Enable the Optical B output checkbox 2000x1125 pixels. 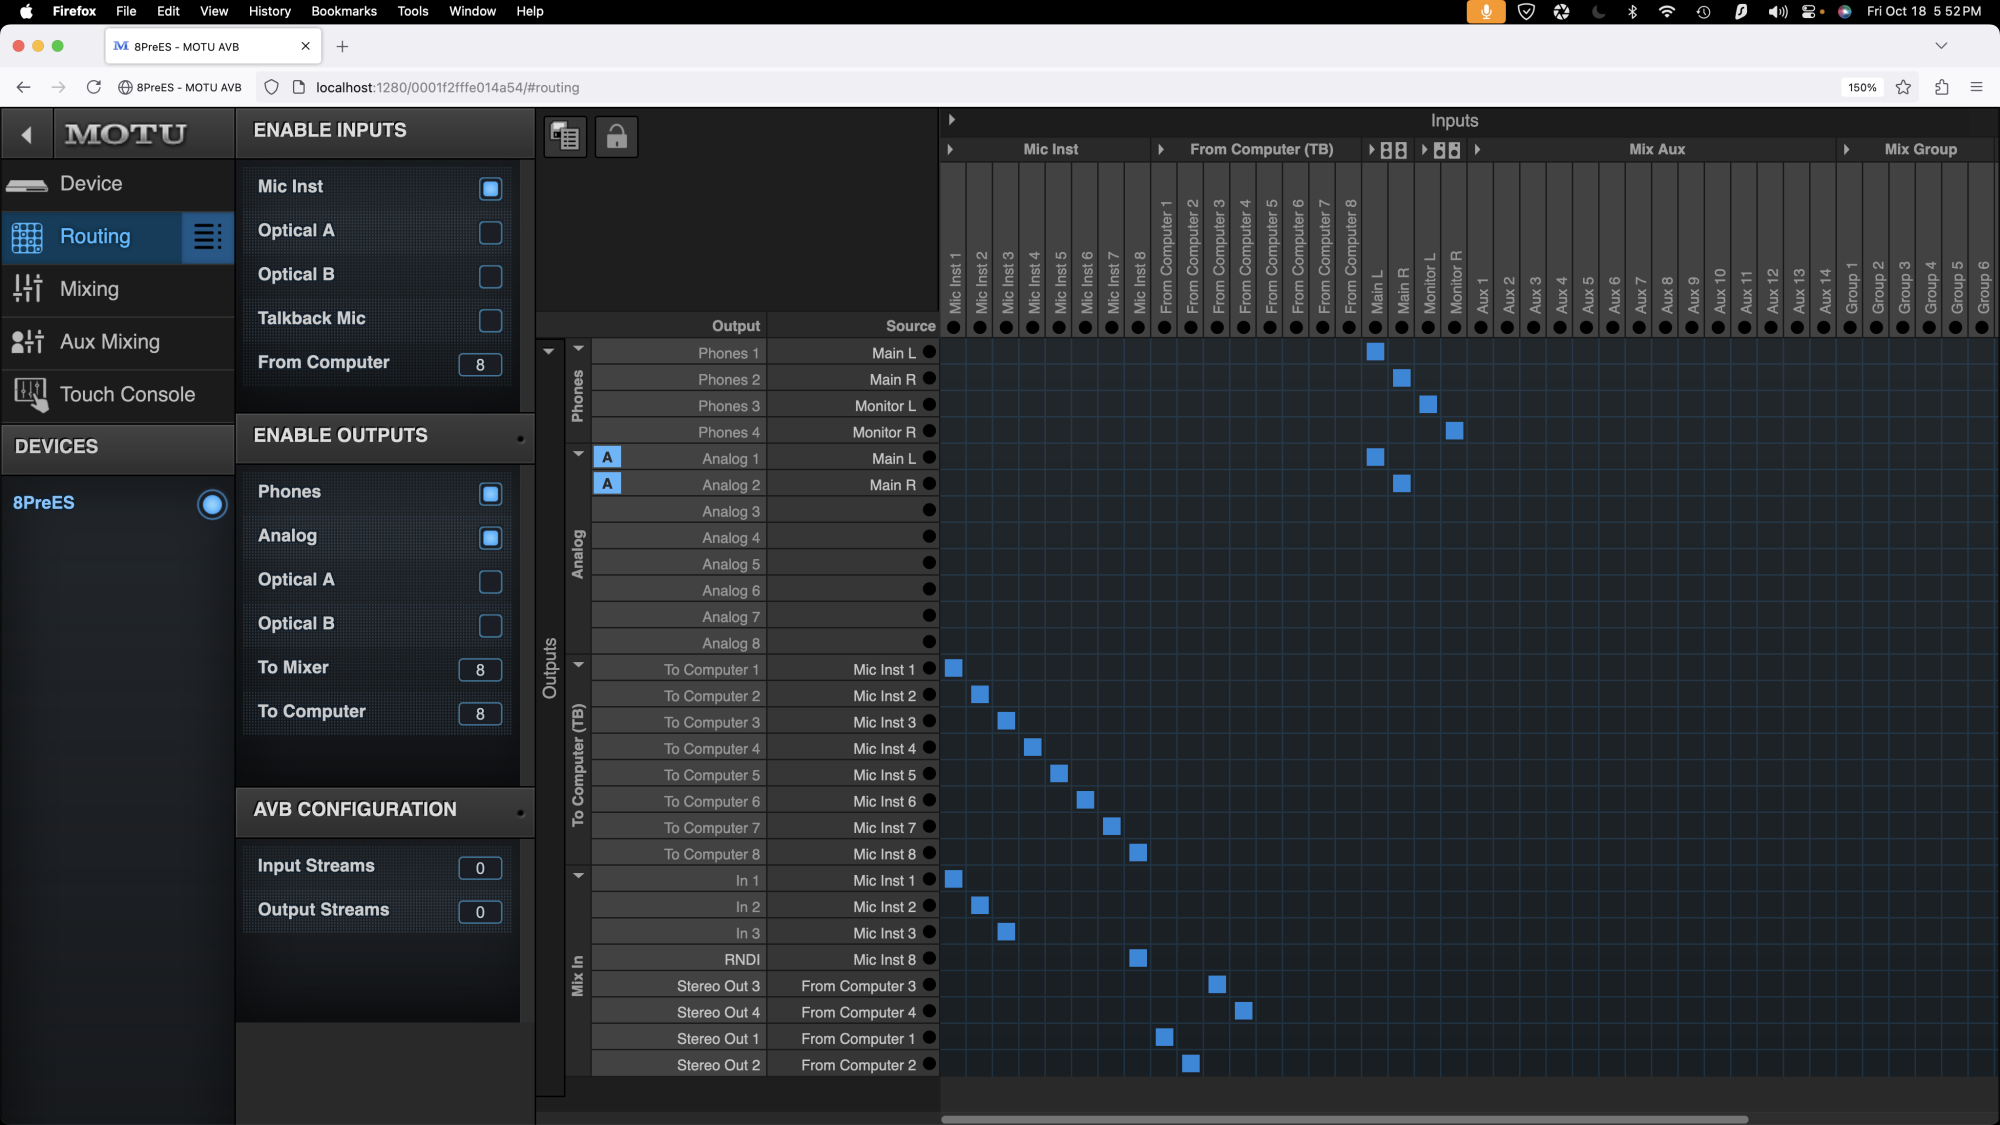(490, 625)
